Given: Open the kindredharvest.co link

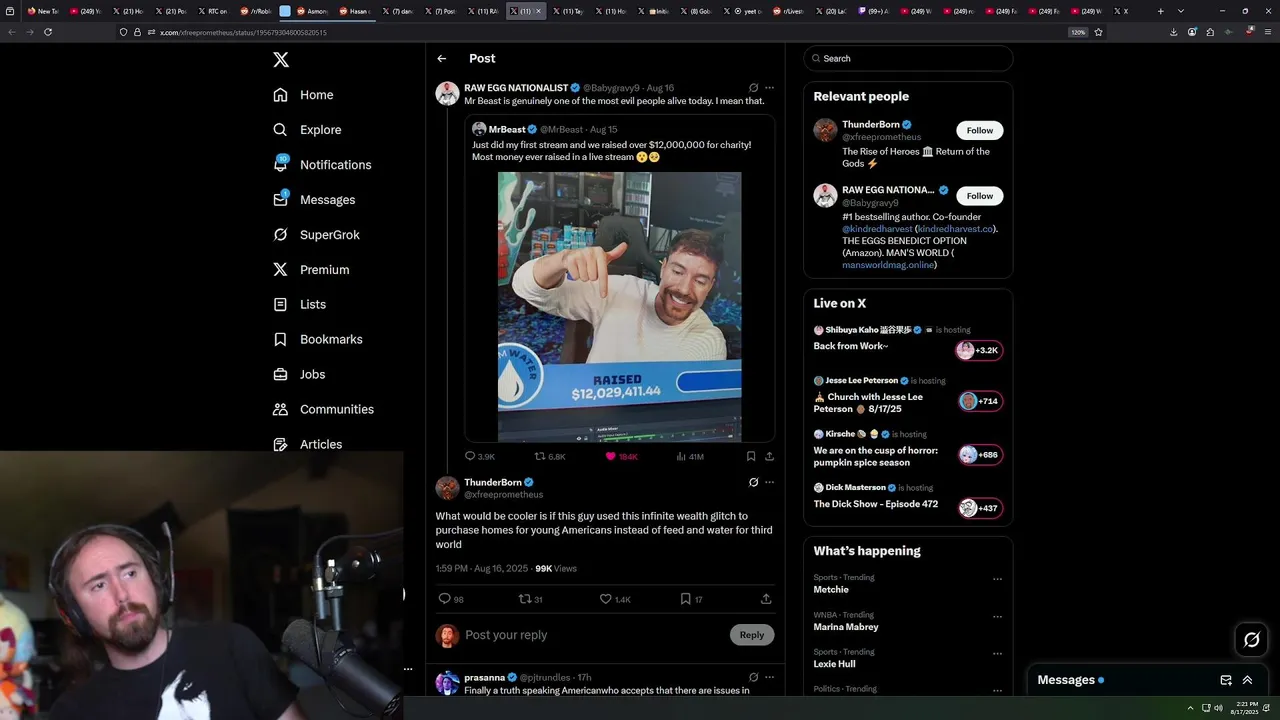Looking at the screenshot, I should click(955, 229).
